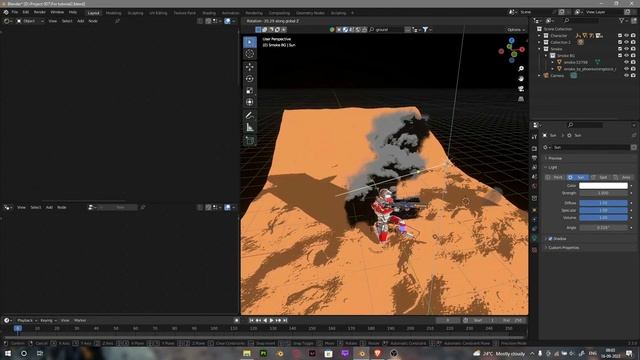The height and width of the screenshot is (360, 640).
Task: Select the Rotate tool in viewport toolbar
Action: [250, 79]
